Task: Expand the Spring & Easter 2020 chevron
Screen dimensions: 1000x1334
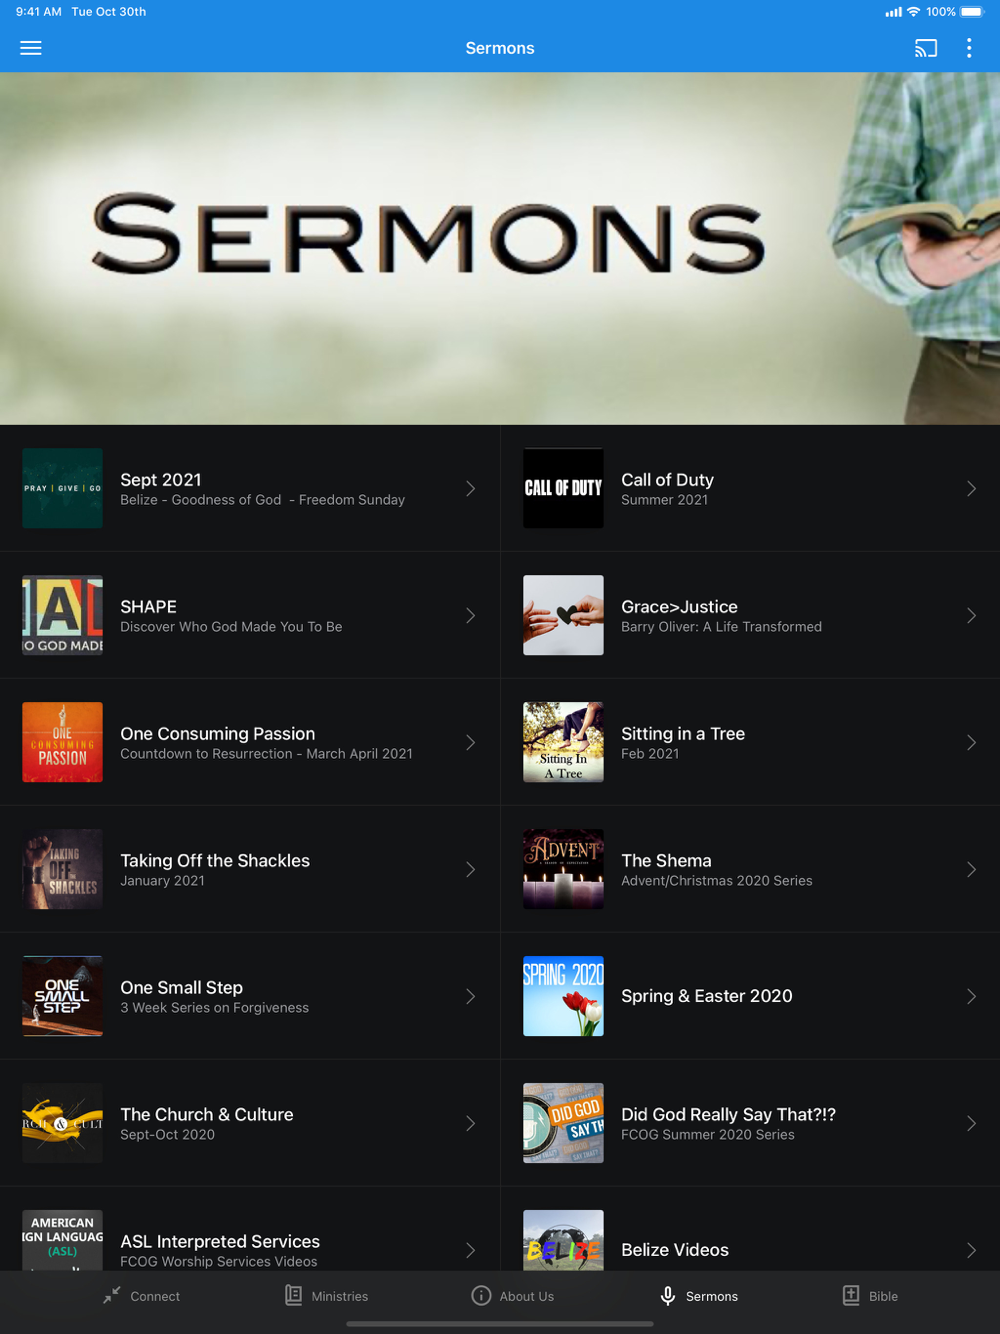Action: pyautogui.click(x=971, y=996)
